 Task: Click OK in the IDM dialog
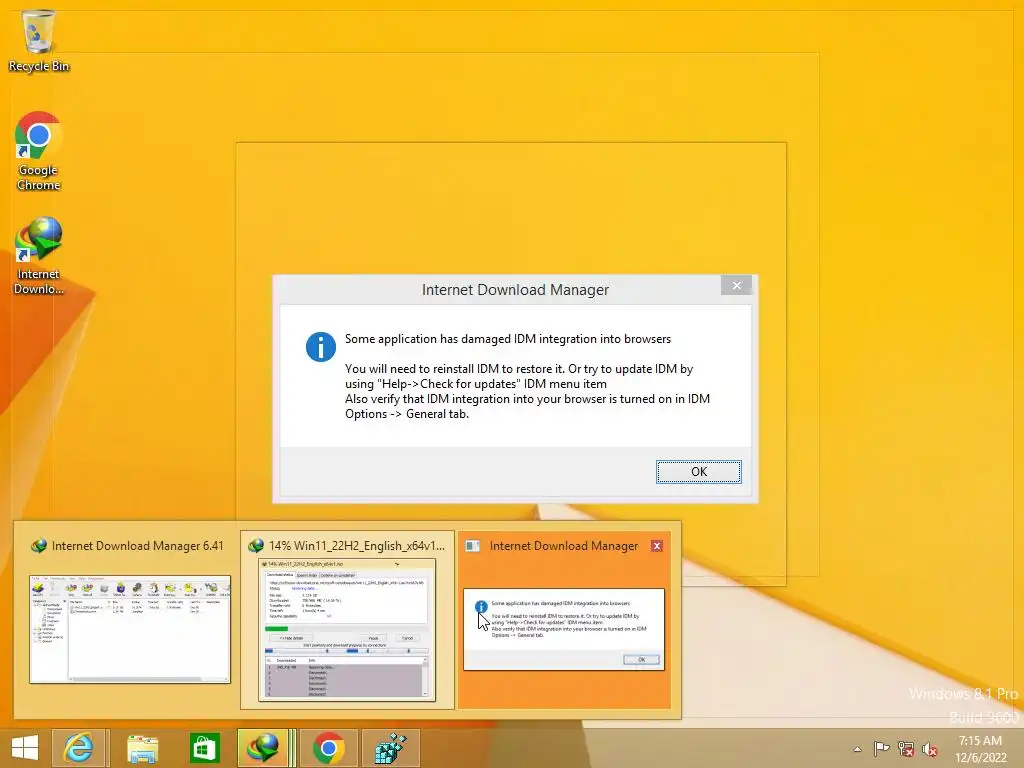coord(698,472)
